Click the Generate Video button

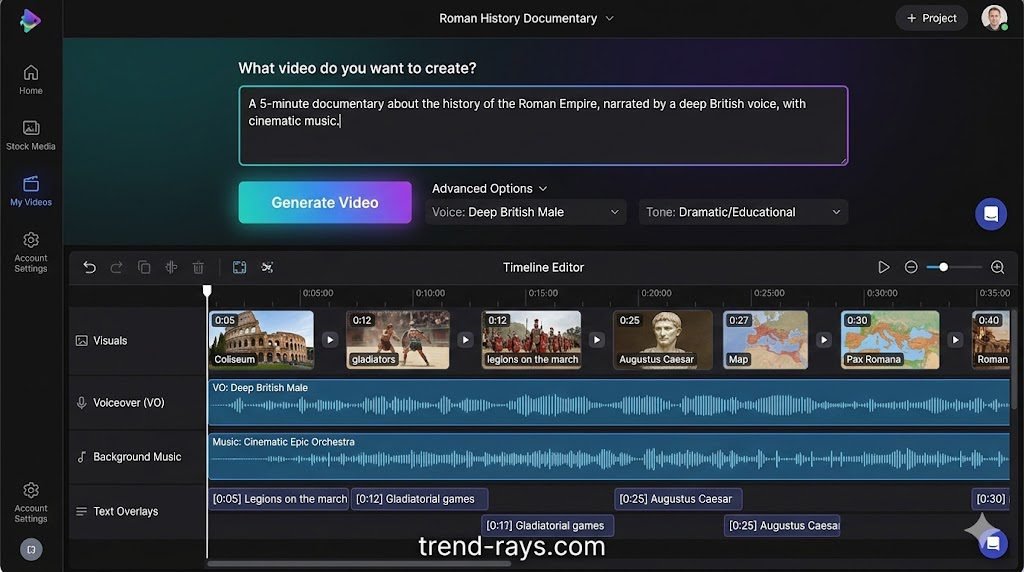click(325, 202)
